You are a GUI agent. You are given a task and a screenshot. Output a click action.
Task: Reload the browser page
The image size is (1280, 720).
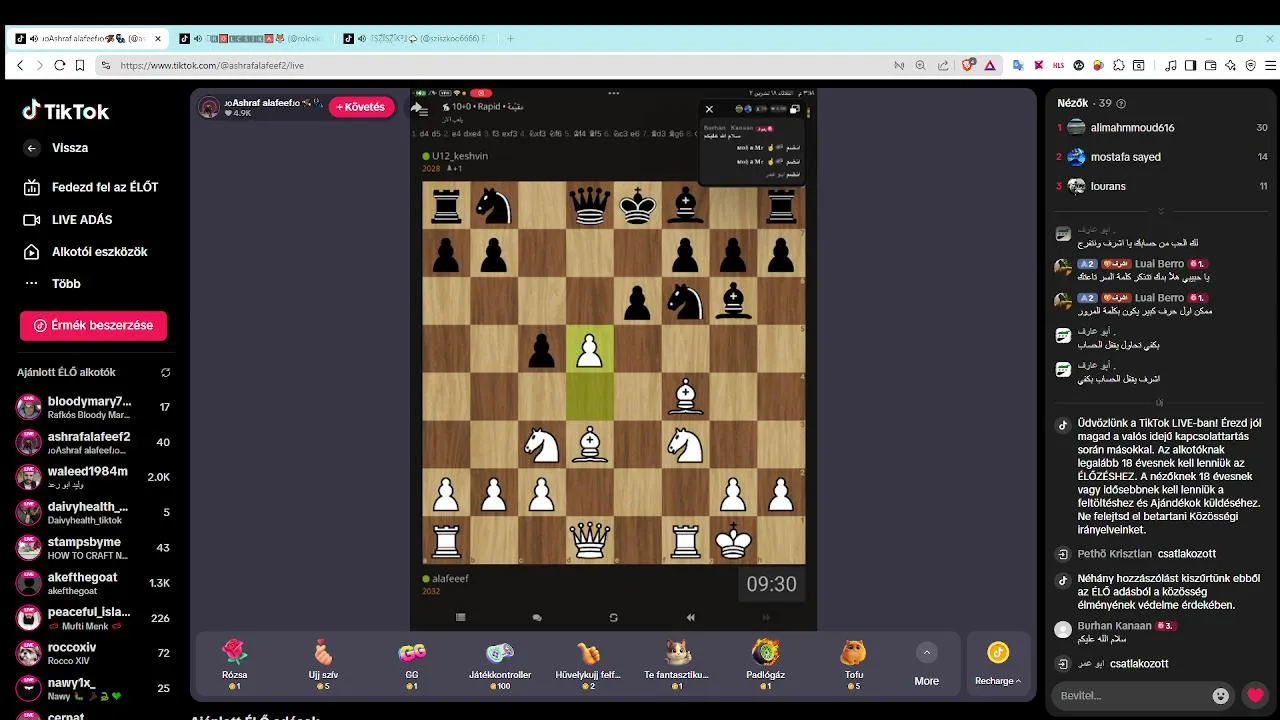tap(59, 65)
